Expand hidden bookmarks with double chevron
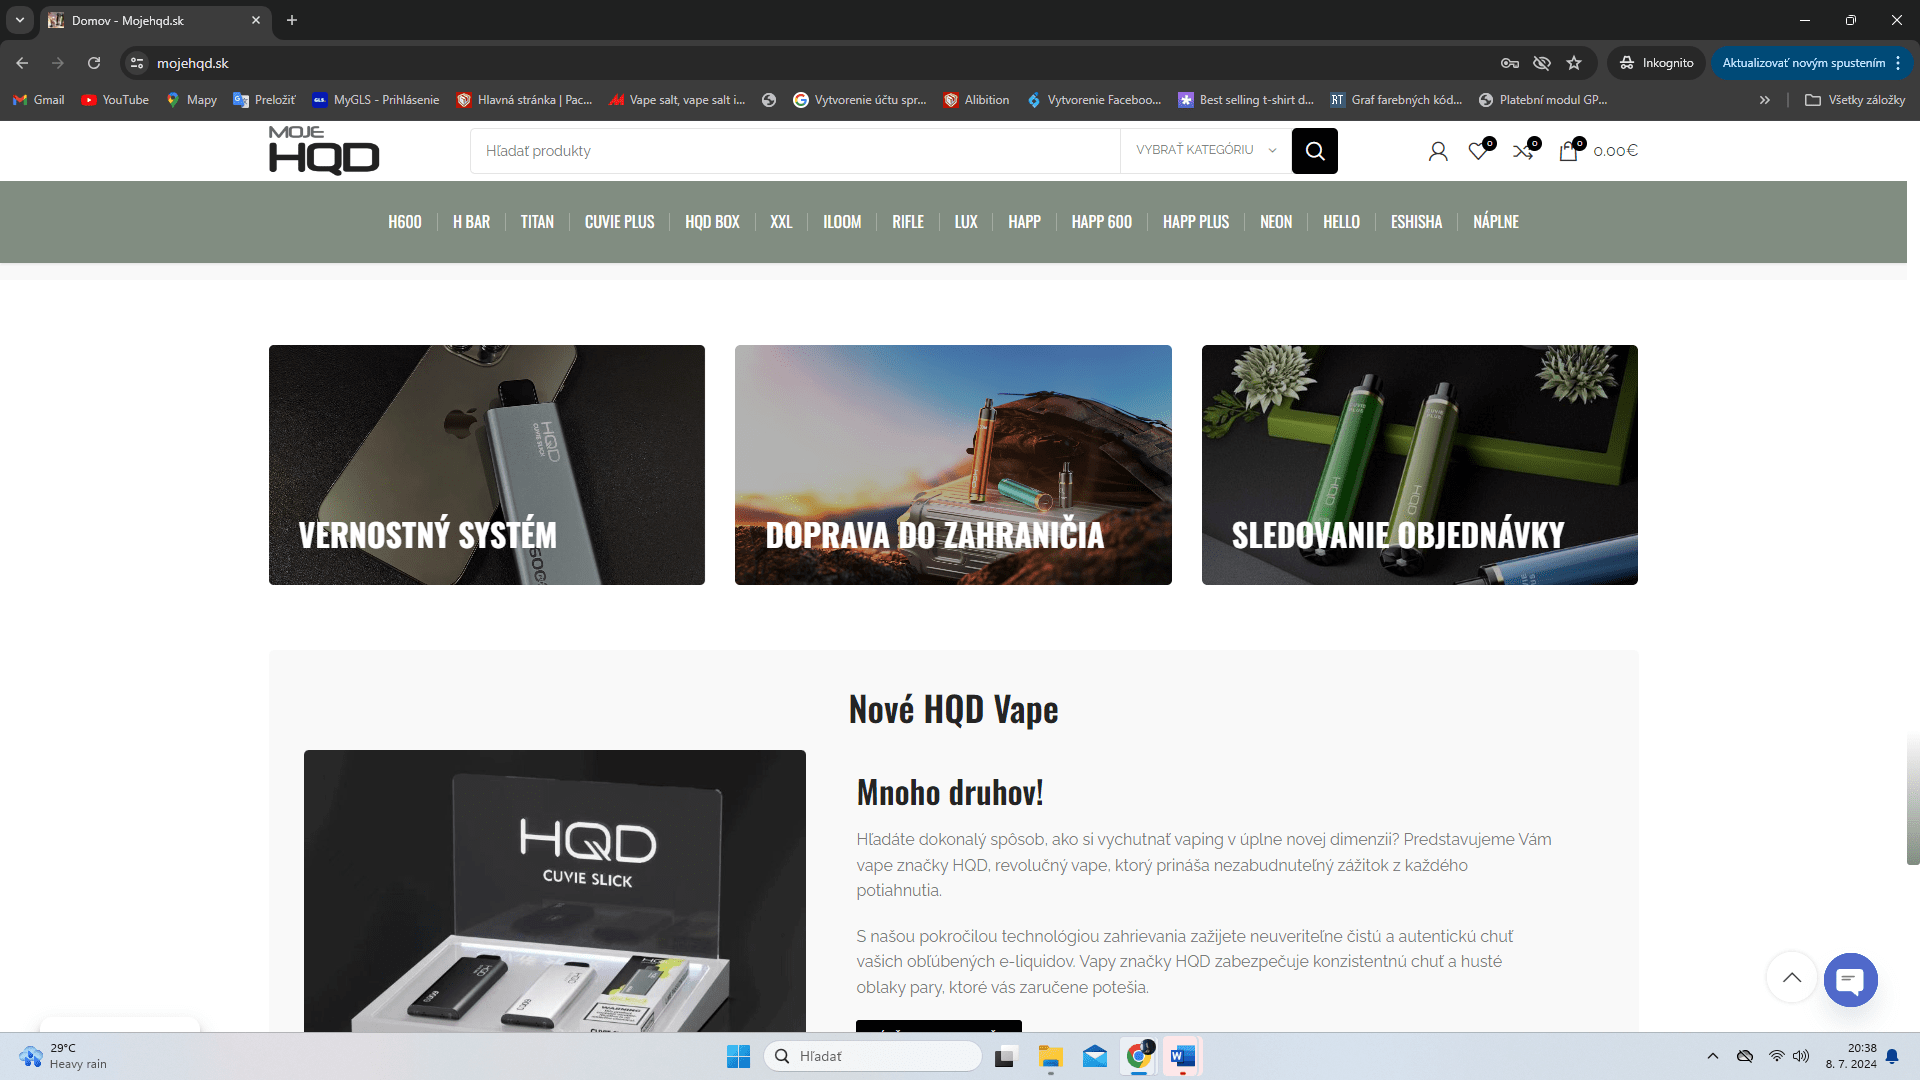 1765,100
